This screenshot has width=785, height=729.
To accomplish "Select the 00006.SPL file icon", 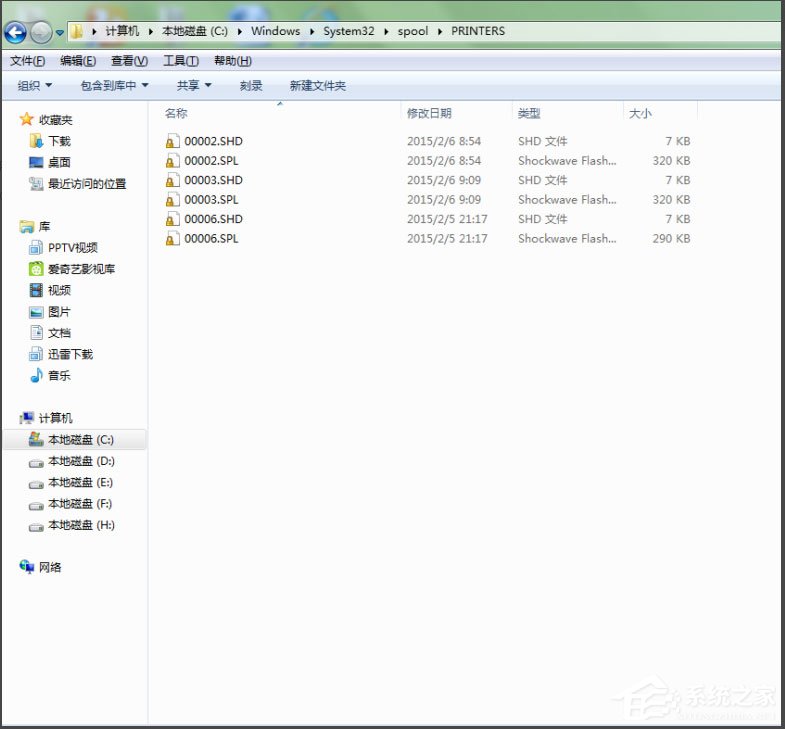I will [173, 239].
